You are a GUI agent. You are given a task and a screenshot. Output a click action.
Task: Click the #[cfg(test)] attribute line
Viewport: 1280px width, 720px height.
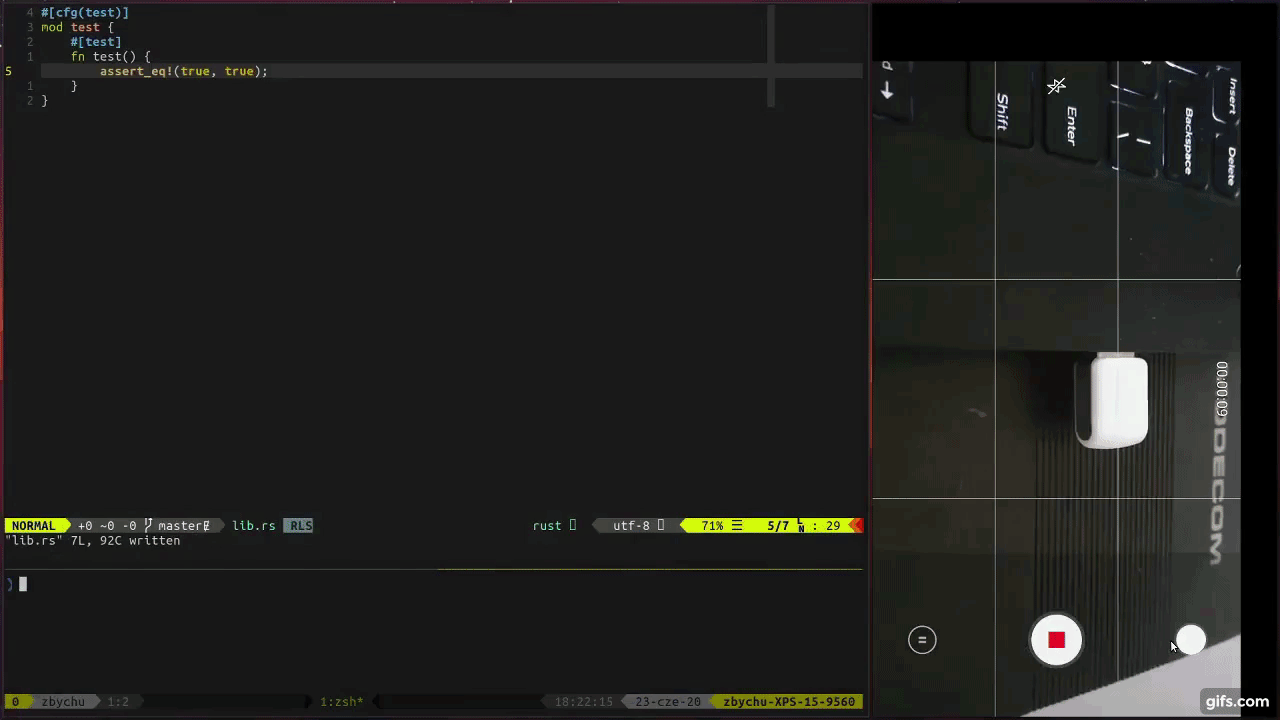(85, 12)
